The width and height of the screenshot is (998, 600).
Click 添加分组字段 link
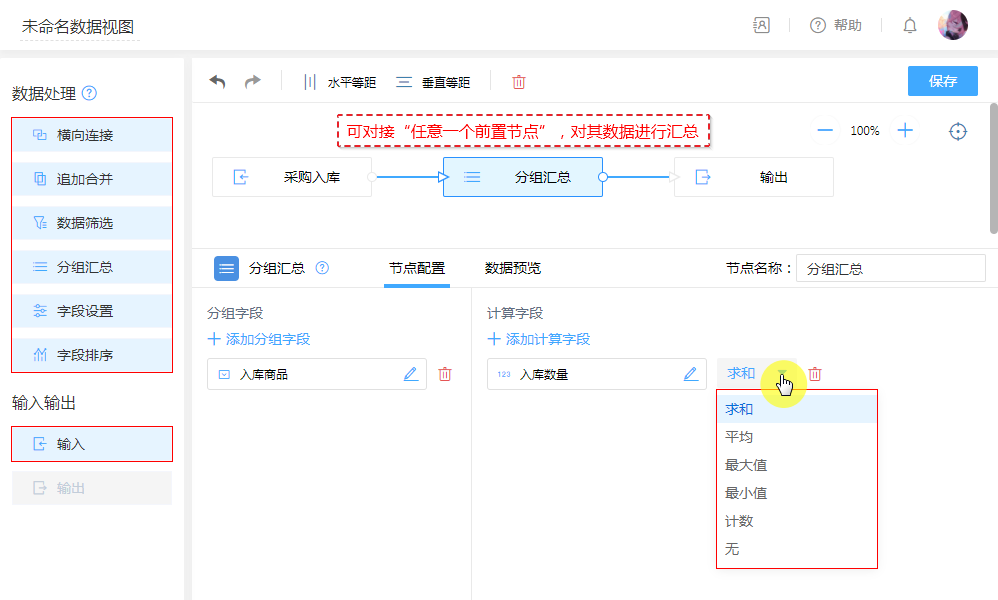coord(259,339)
